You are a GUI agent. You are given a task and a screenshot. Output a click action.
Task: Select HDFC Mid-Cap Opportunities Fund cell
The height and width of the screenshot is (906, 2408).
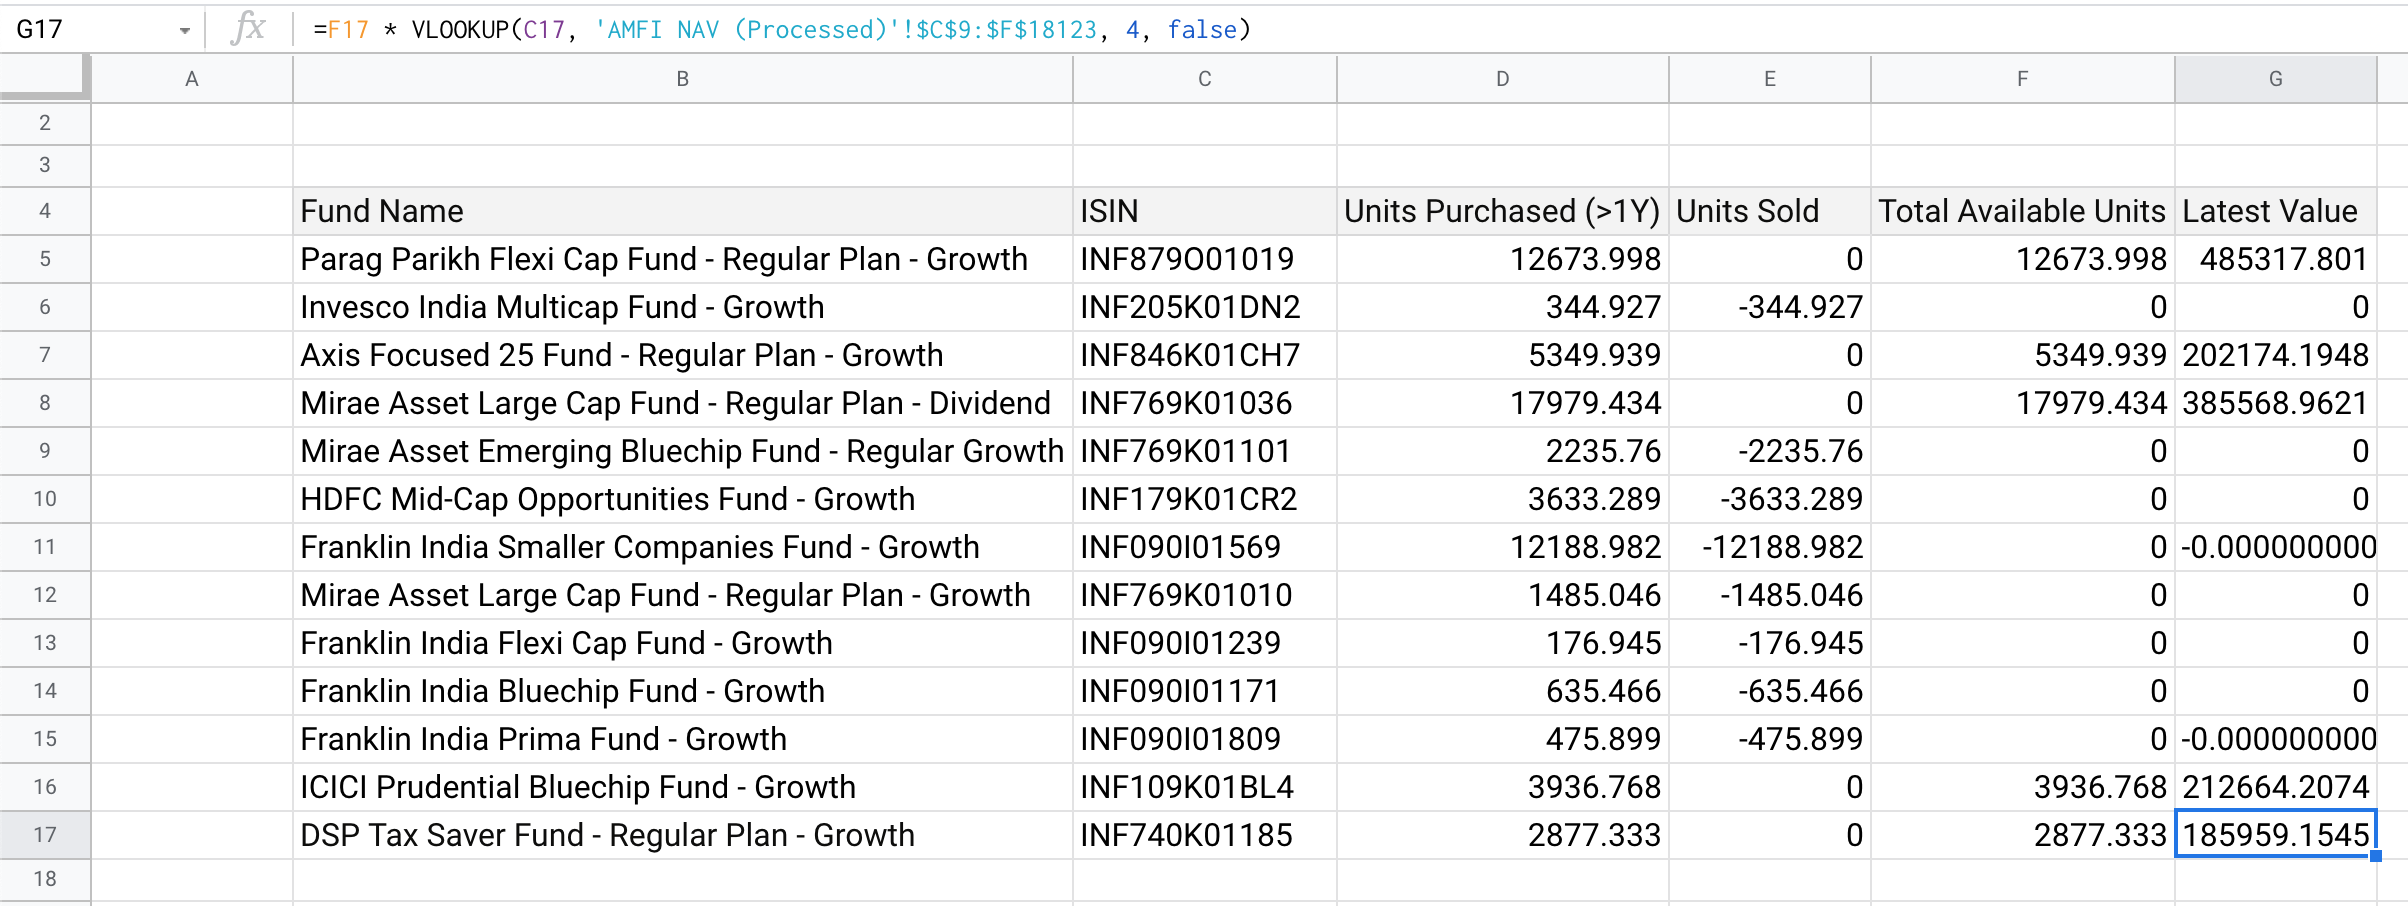coord(683,499)
